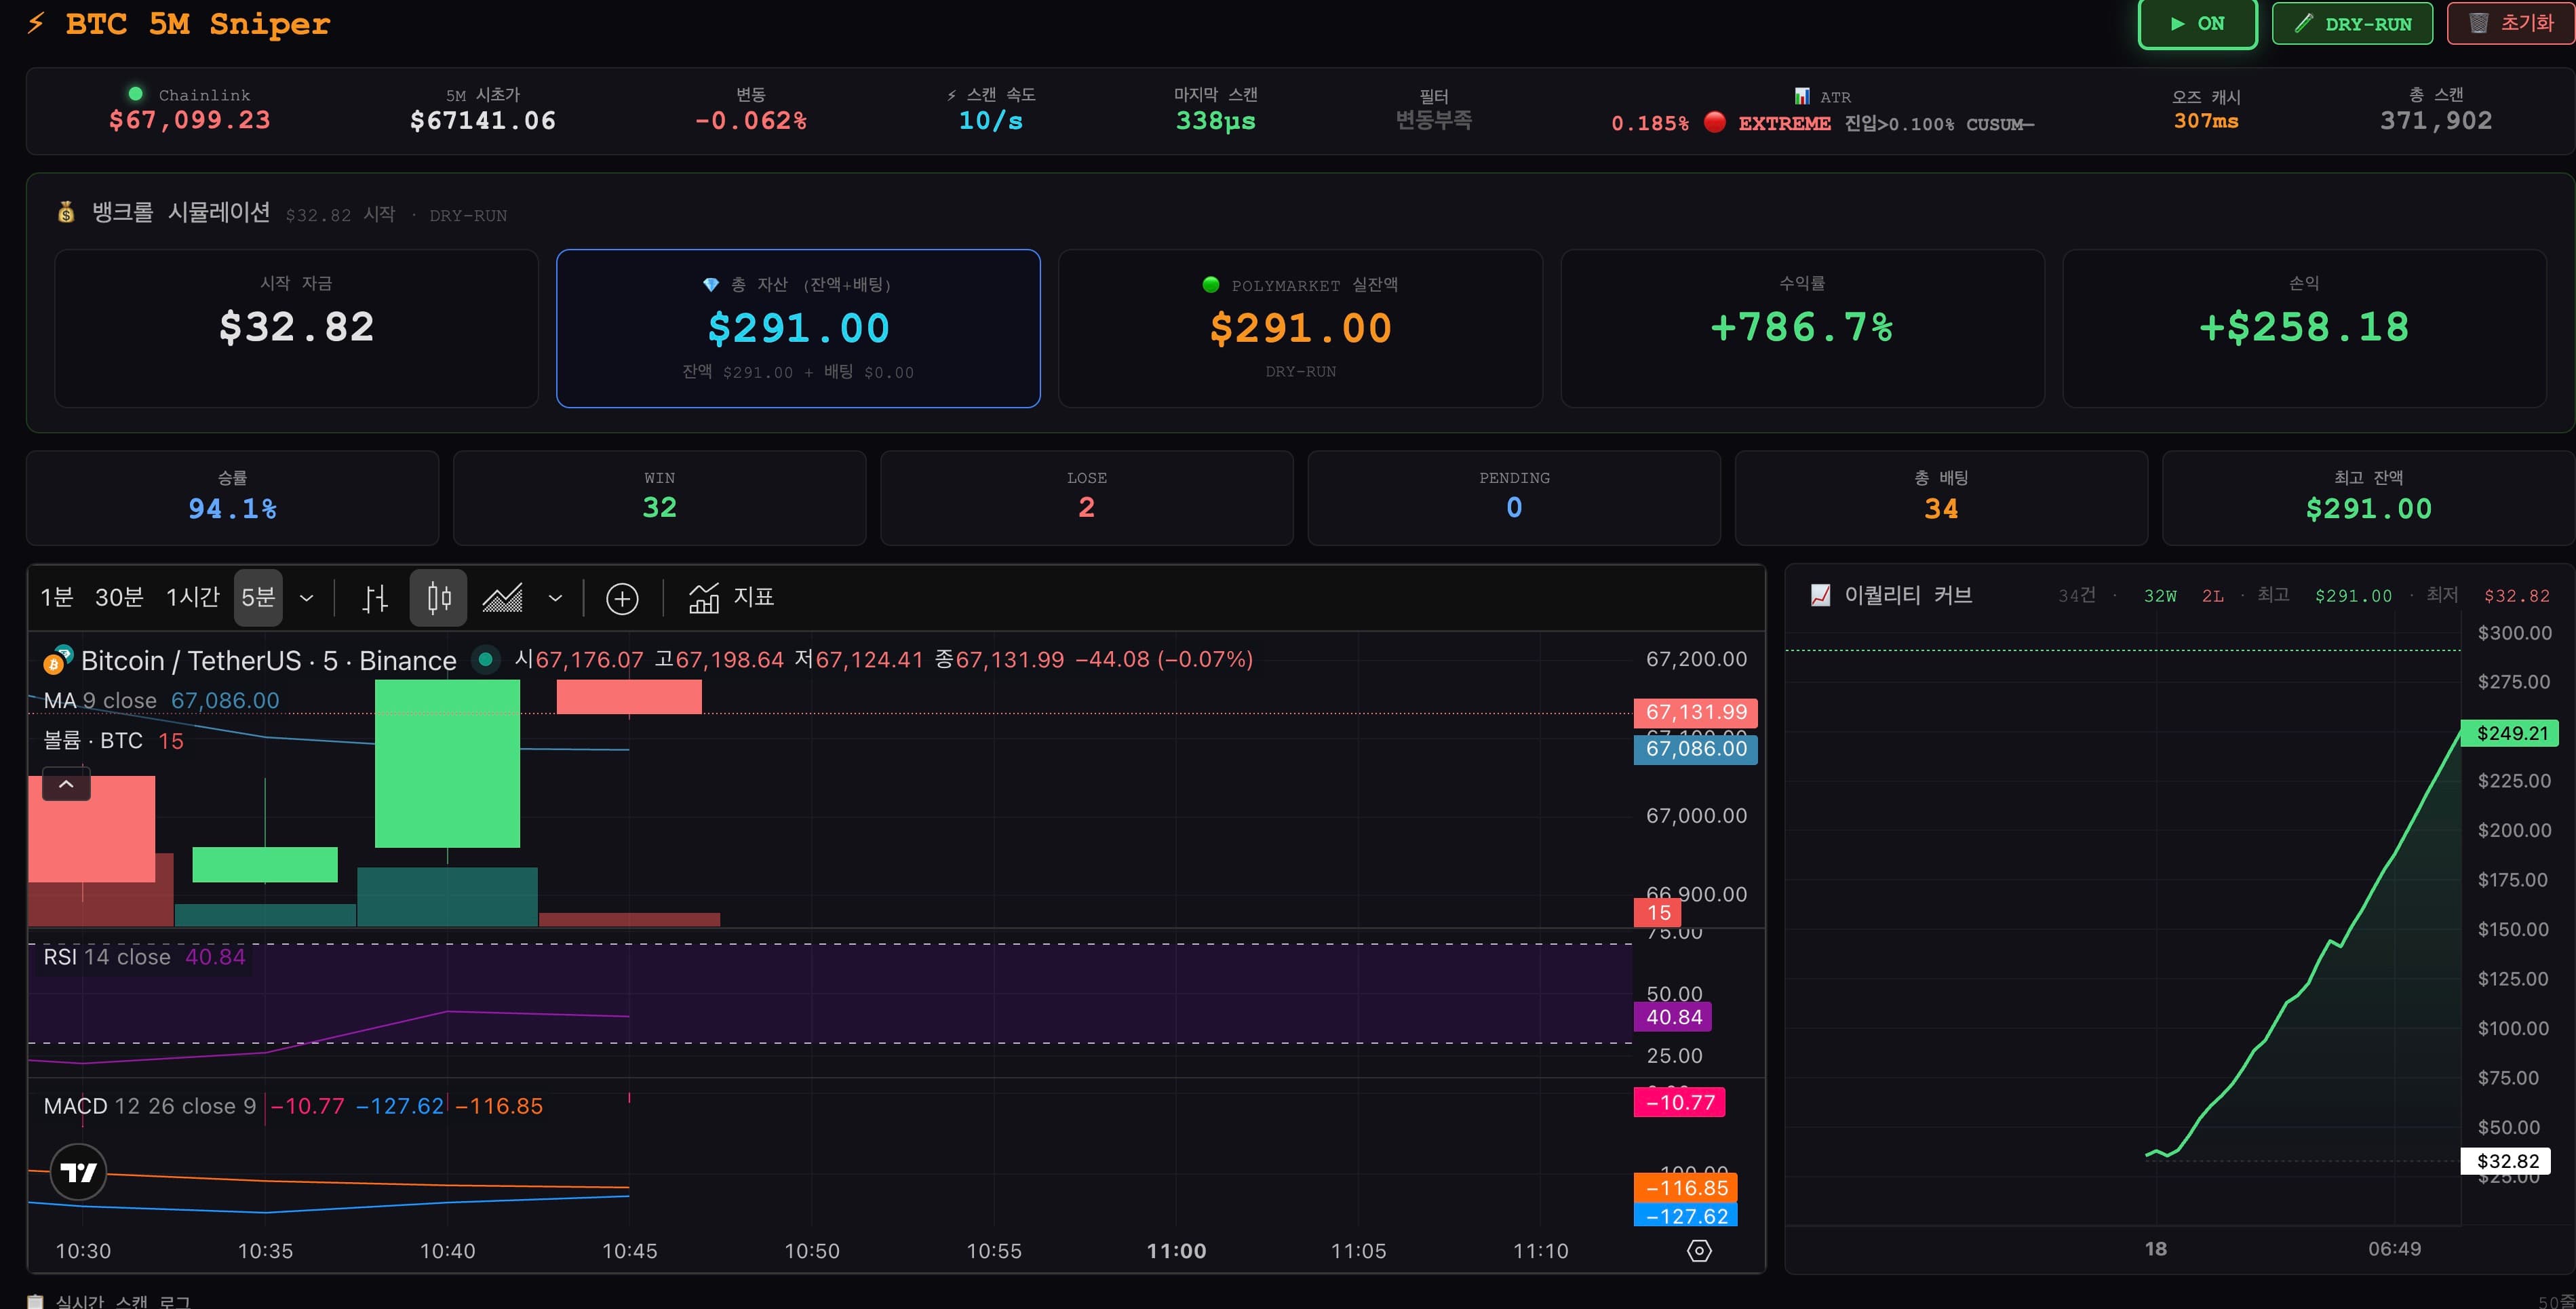The height and width of the screenshot is (1309, 2576).
Task: Expand the timeframe interval dropdown arrow
Action: (x=307, y=598)
